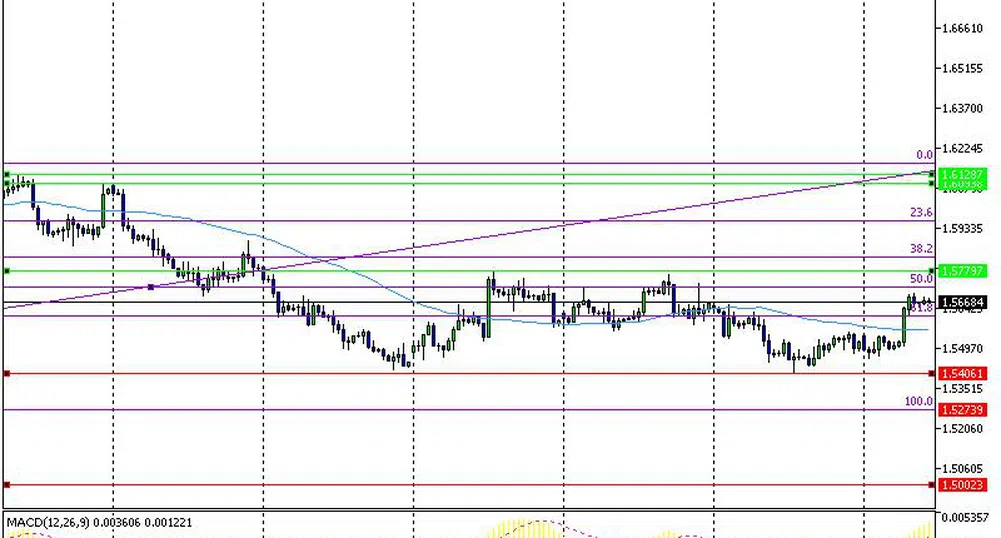Click the red 1.52739 price tag
1001x538 pixels.
click(963, 410)
